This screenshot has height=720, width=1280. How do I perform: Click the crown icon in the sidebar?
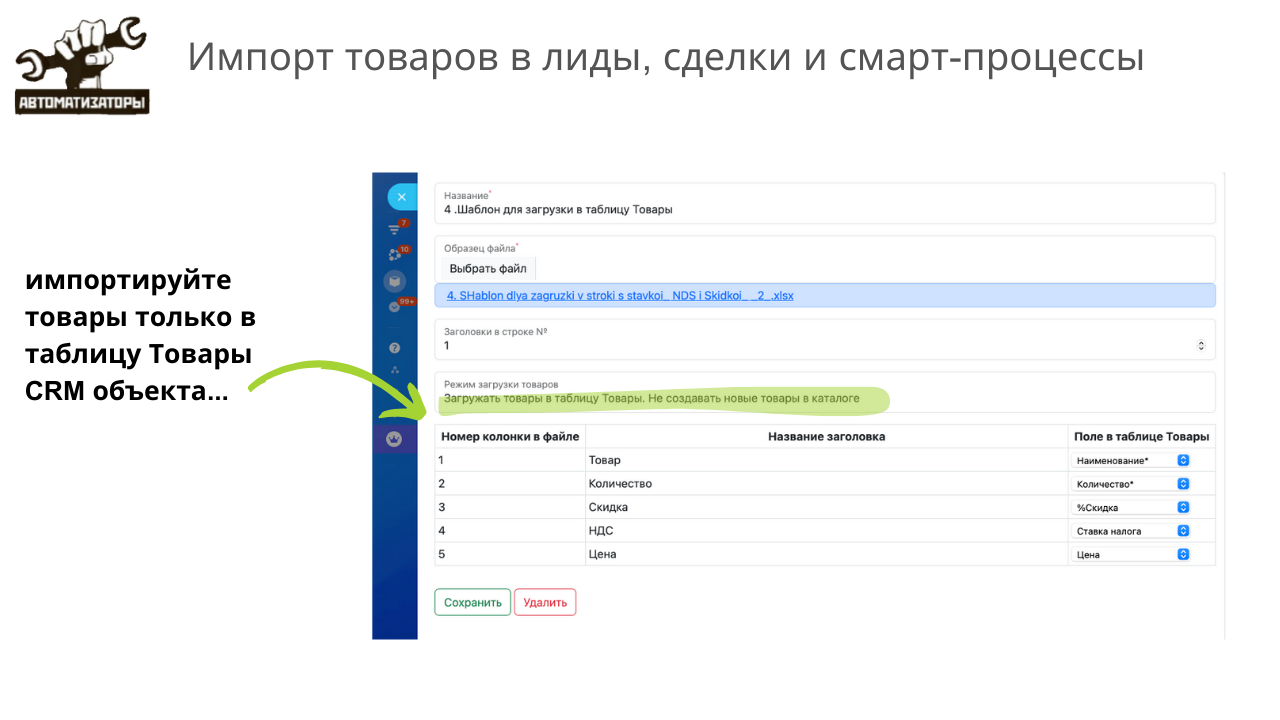pyautogui.click(x=395, y=439)
